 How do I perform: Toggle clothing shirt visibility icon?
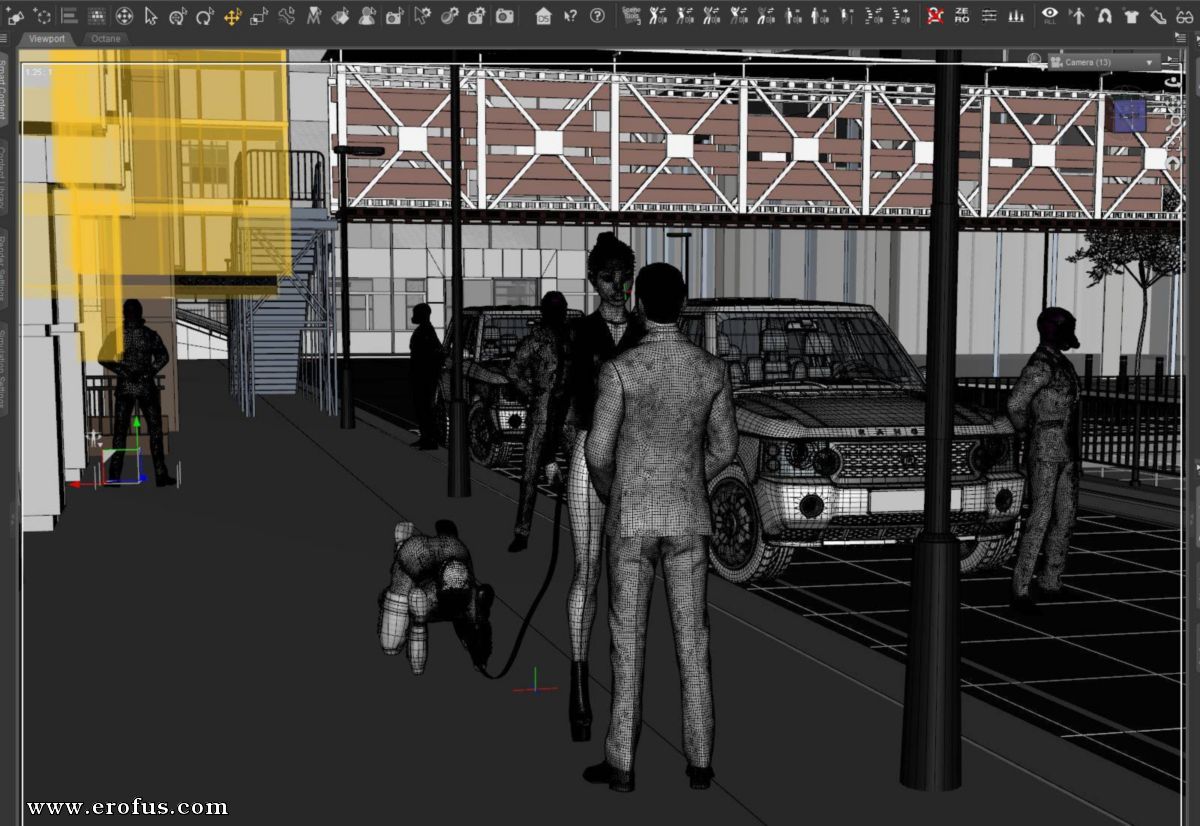(1131, 15)
